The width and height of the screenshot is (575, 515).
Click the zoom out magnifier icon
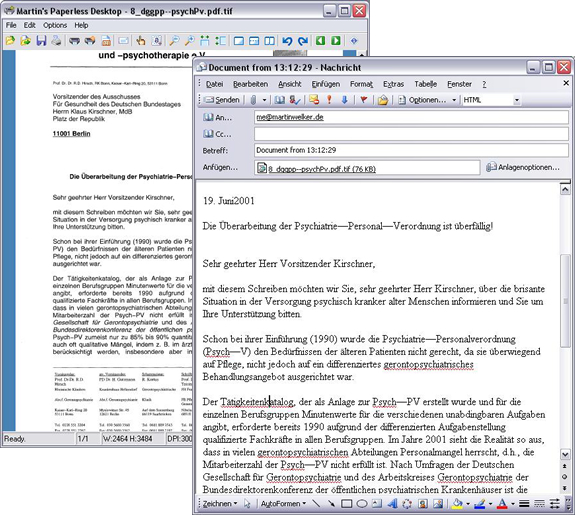click(174, 41)
